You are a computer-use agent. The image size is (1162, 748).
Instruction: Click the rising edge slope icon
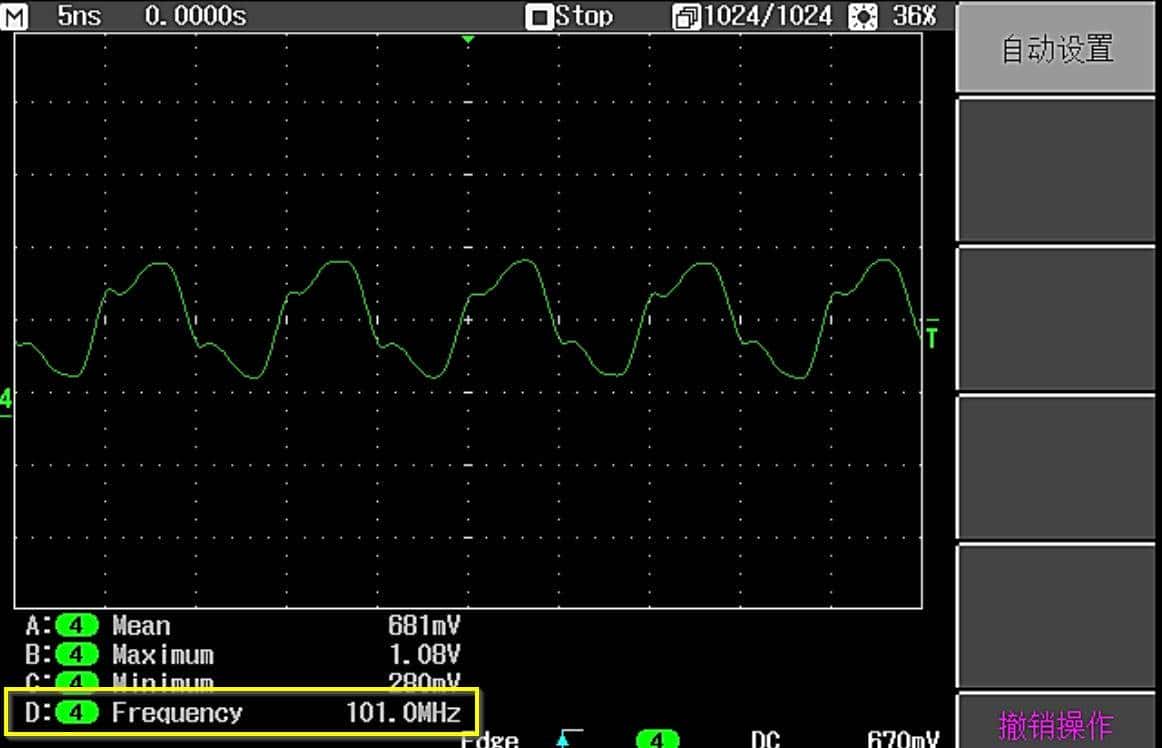[567, 739]
